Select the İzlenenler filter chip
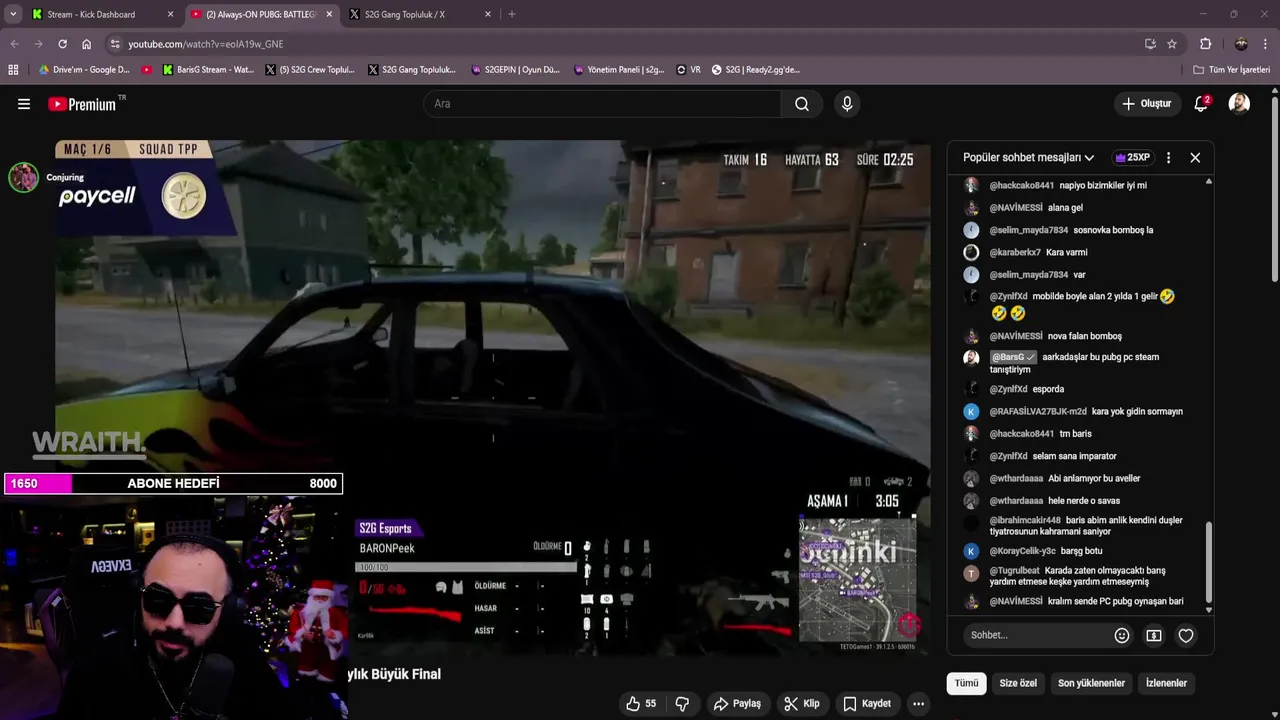This screenshot has height=720, width=1280. pos(1166,683)
